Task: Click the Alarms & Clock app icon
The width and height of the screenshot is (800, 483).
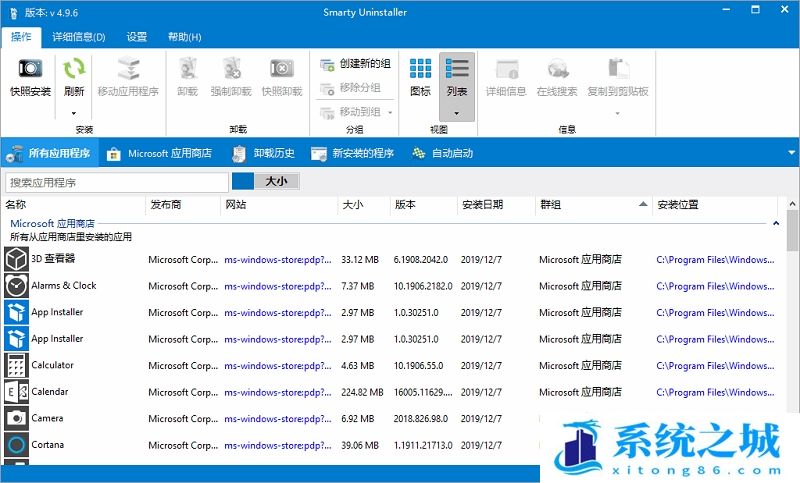Action: pos(16,286)
